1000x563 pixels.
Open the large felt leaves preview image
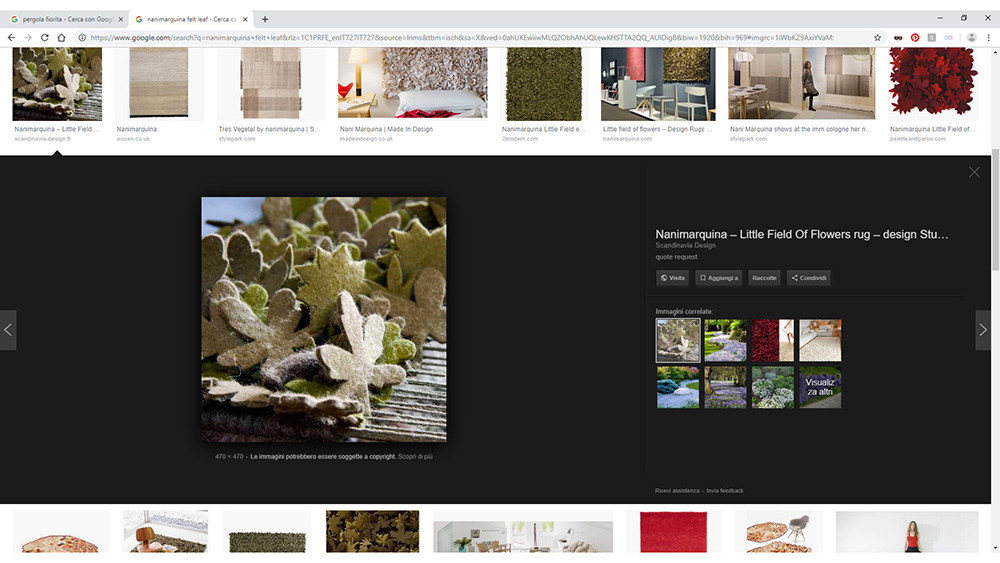coord(324,319)
